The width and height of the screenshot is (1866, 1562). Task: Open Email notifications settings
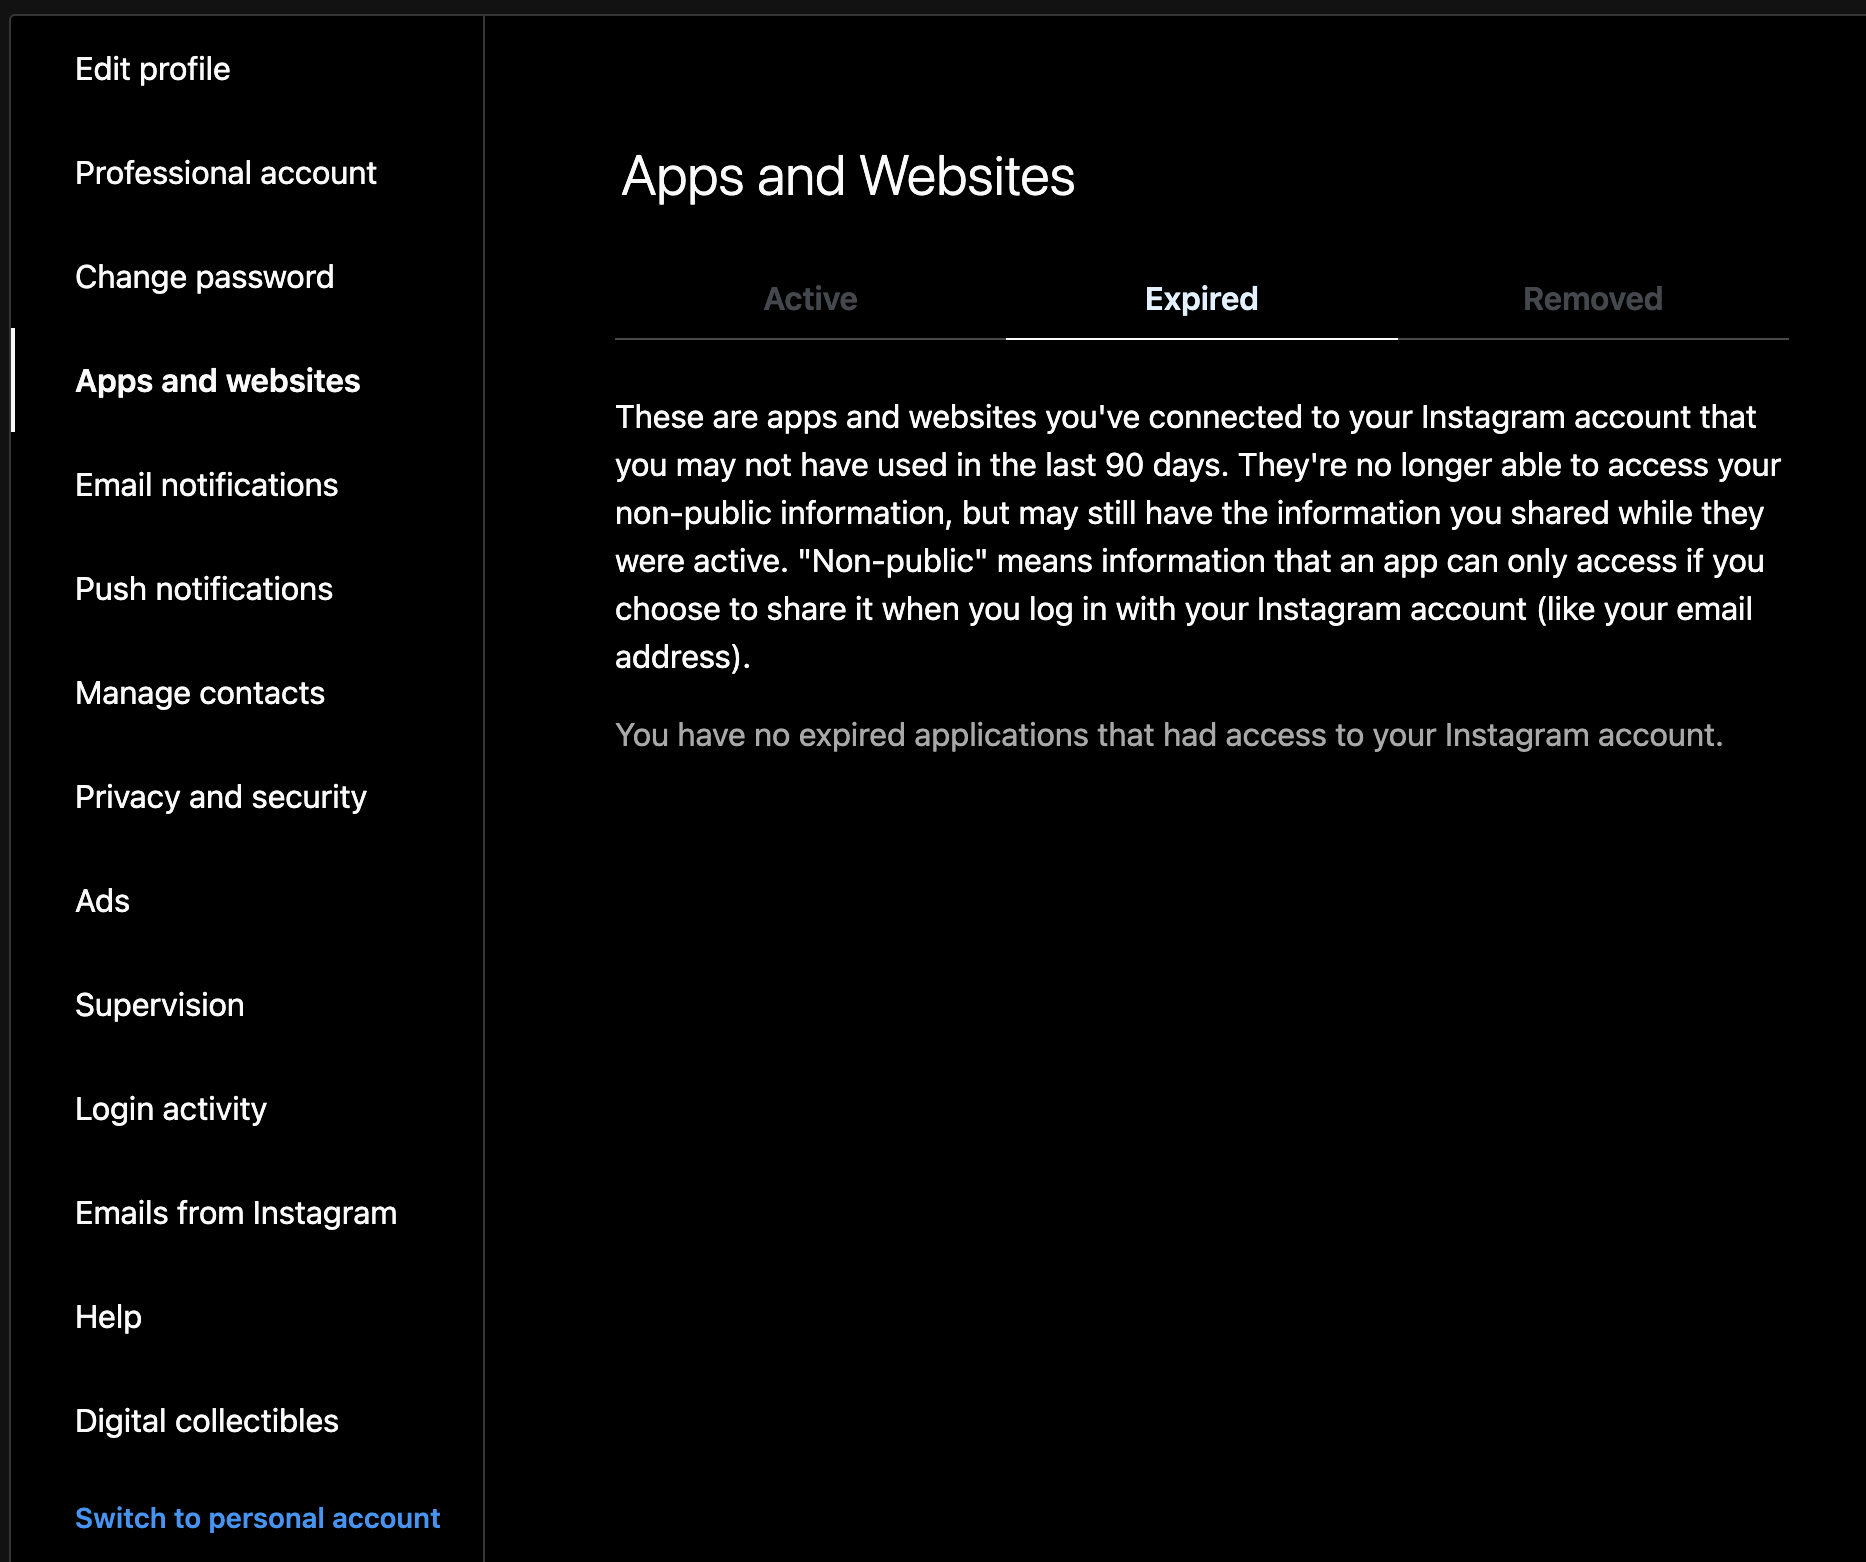[207, 485]
